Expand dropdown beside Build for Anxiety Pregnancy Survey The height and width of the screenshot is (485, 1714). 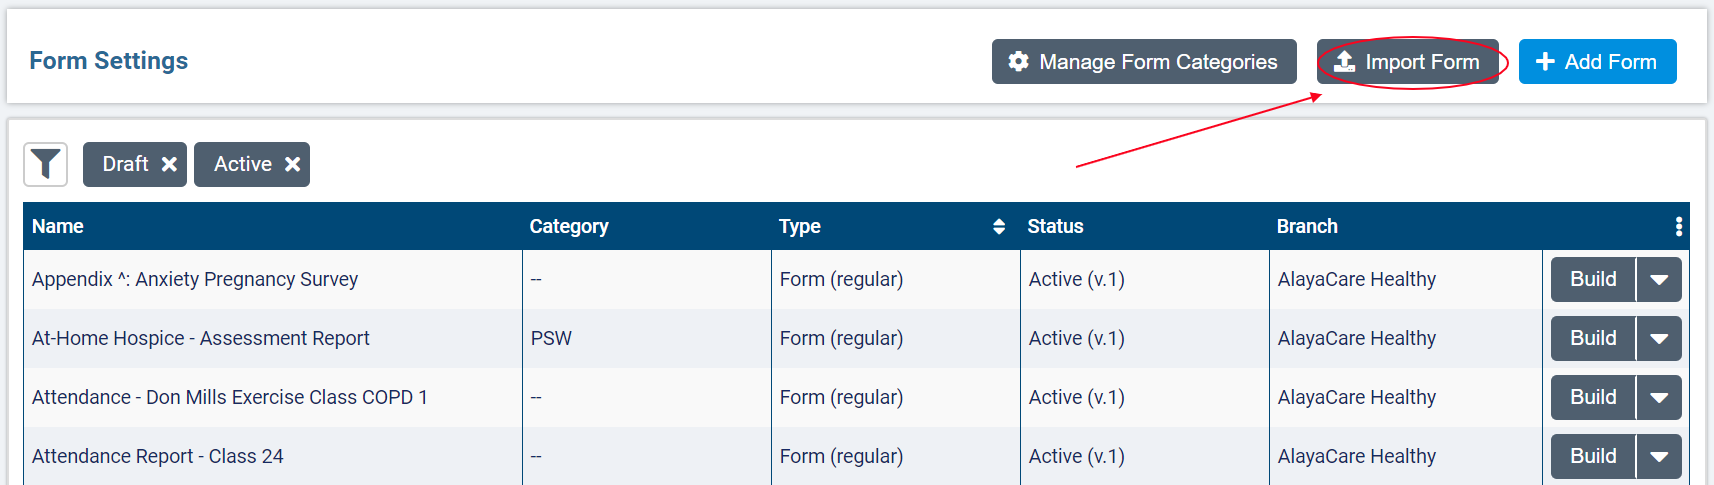click(x=1659, y=280)
